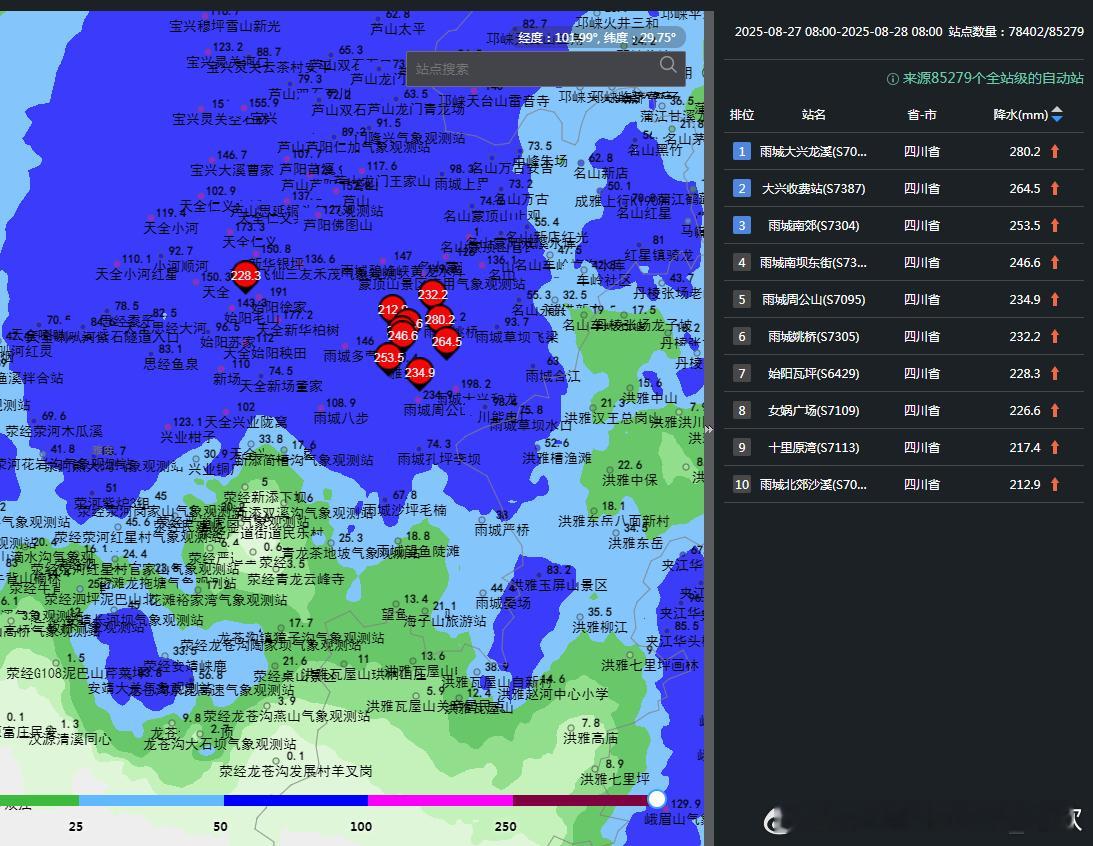This screenshot has width=1093, height=846.
Task: Click the red map marker labeled 253.5
Action: 389,357
